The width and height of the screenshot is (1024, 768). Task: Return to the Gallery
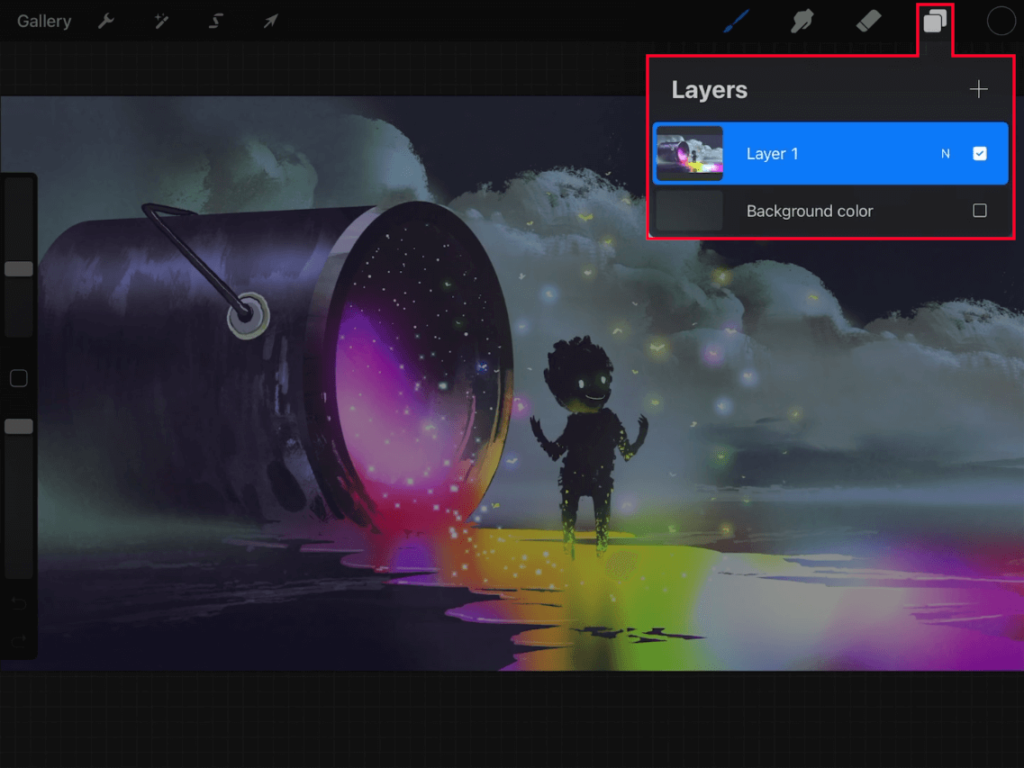[43, 20]
